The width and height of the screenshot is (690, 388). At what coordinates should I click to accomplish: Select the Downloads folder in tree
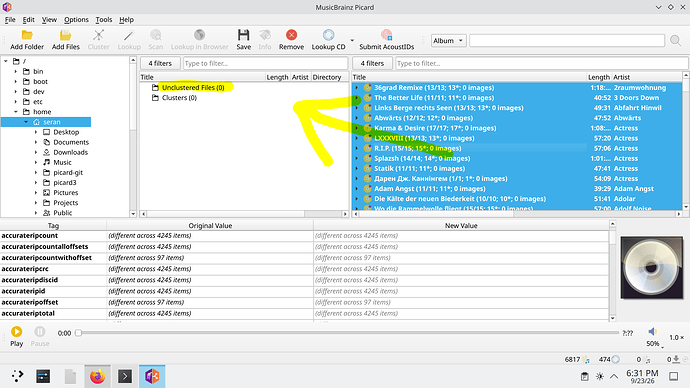click(70, 152)
